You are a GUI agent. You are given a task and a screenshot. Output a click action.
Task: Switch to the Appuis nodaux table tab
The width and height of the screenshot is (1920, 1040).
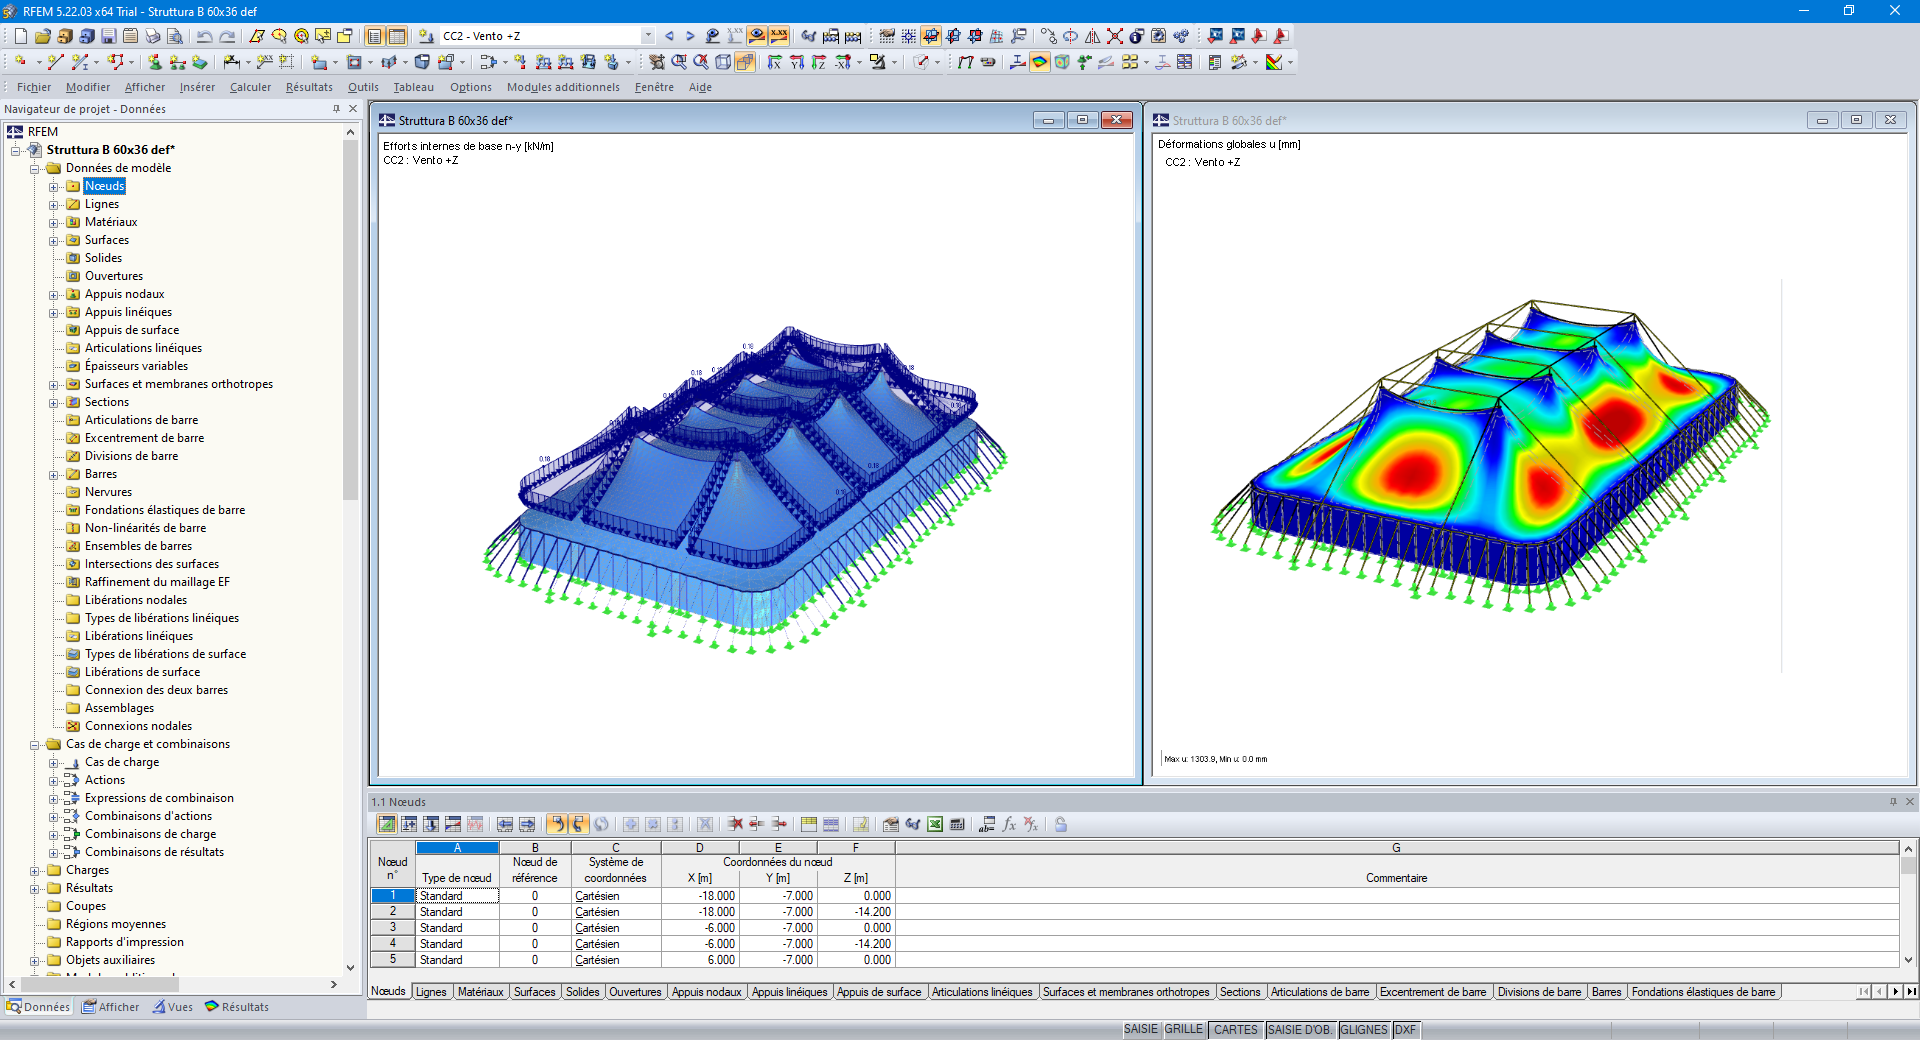pos(706,992)
